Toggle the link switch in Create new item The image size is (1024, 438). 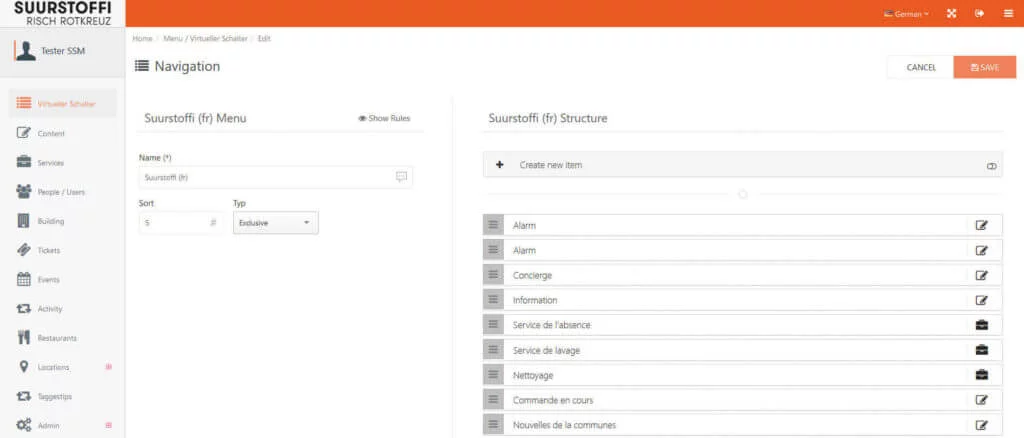[x=991, y=165]
